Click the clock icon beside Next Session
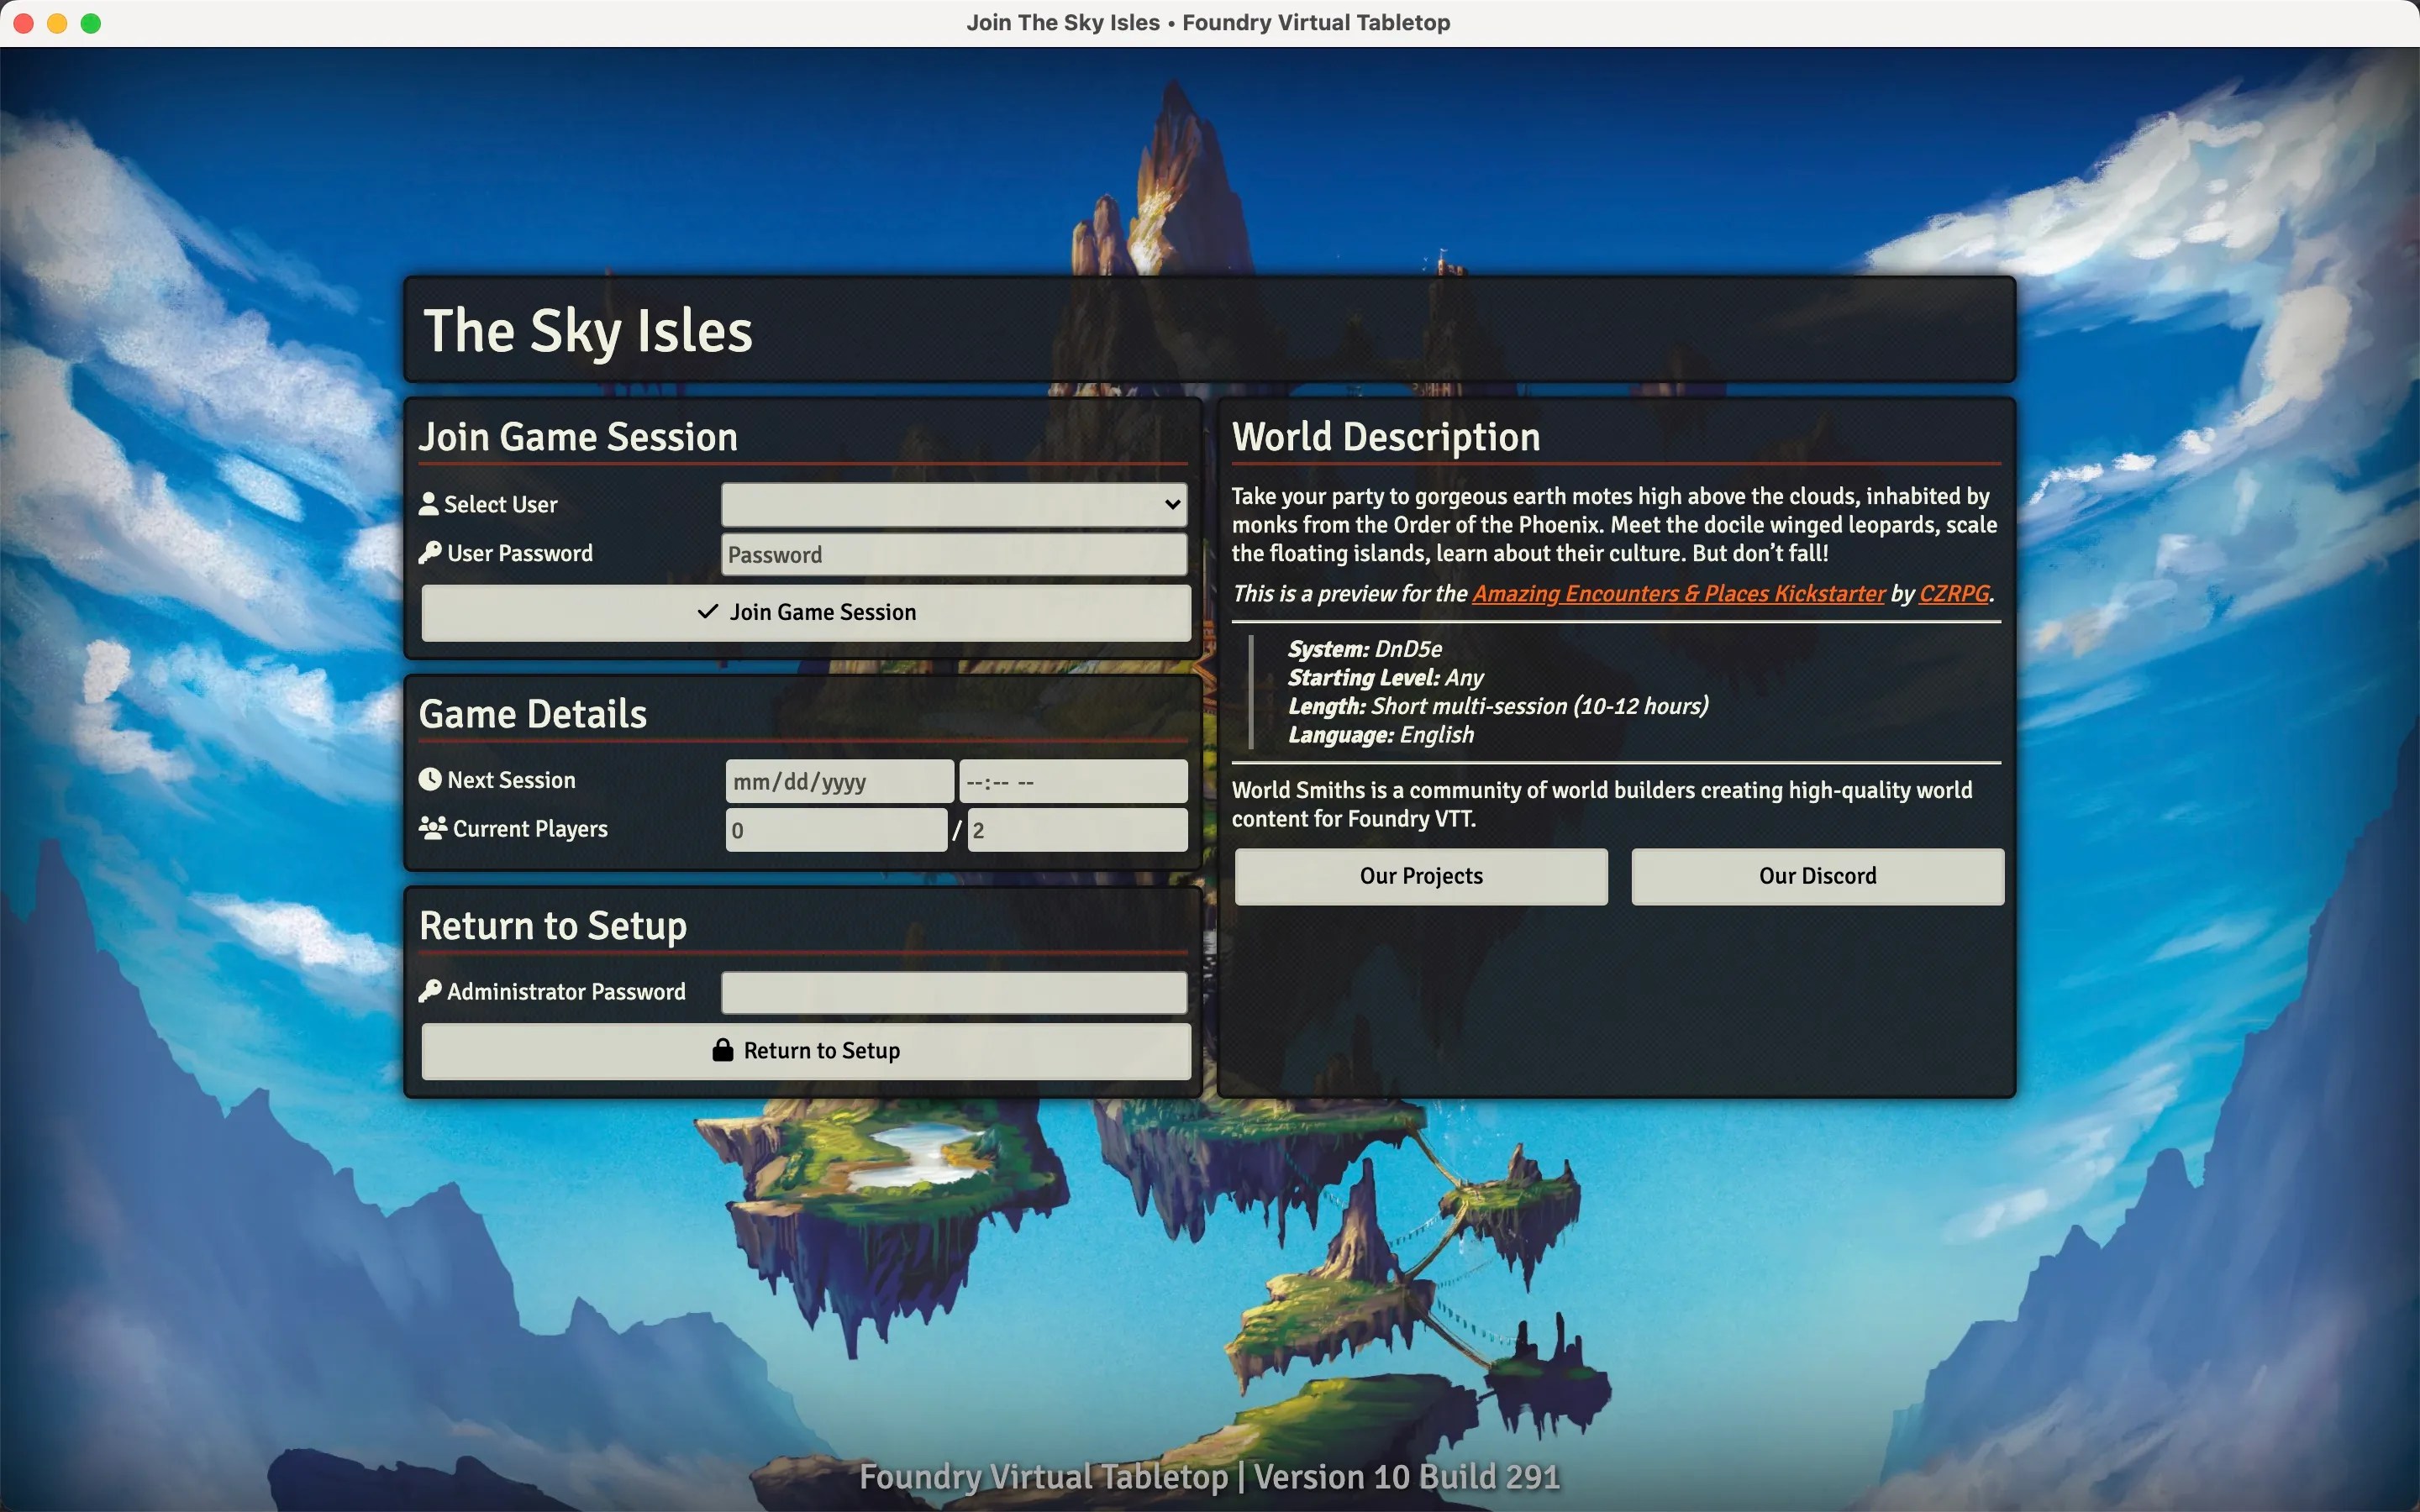 click(430, 780)
